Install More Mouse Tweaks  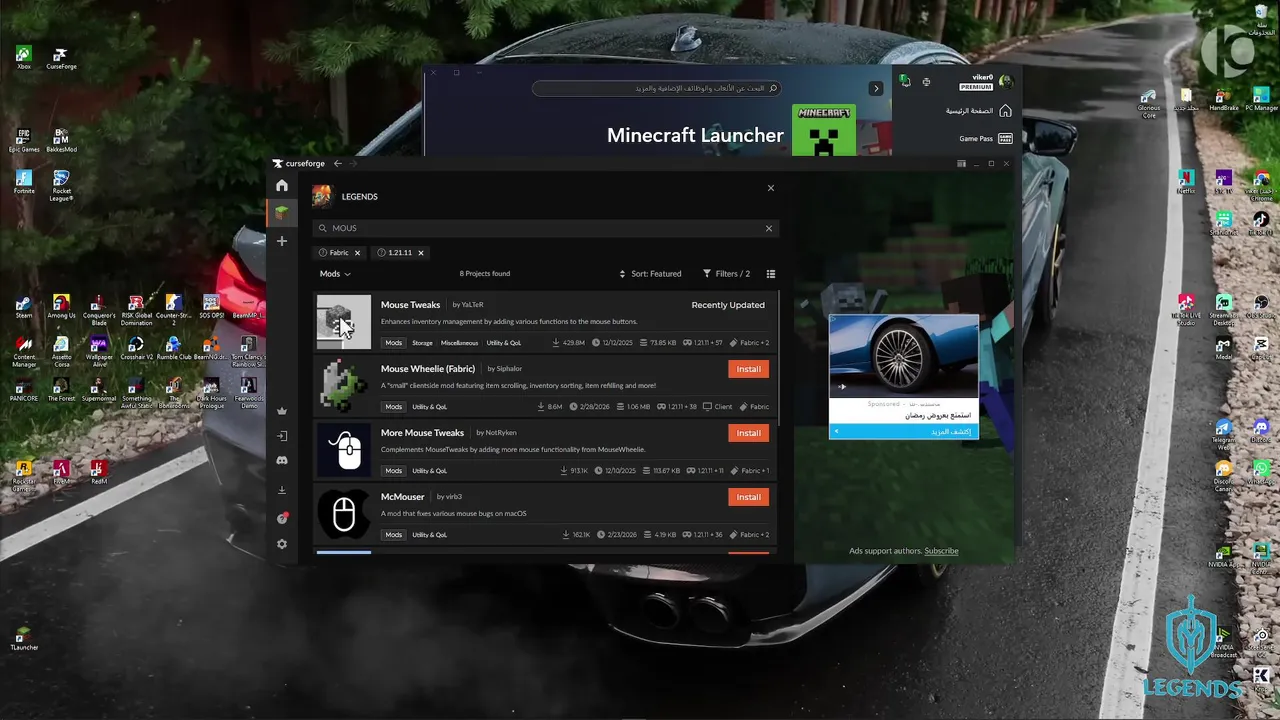pos(748,433)
